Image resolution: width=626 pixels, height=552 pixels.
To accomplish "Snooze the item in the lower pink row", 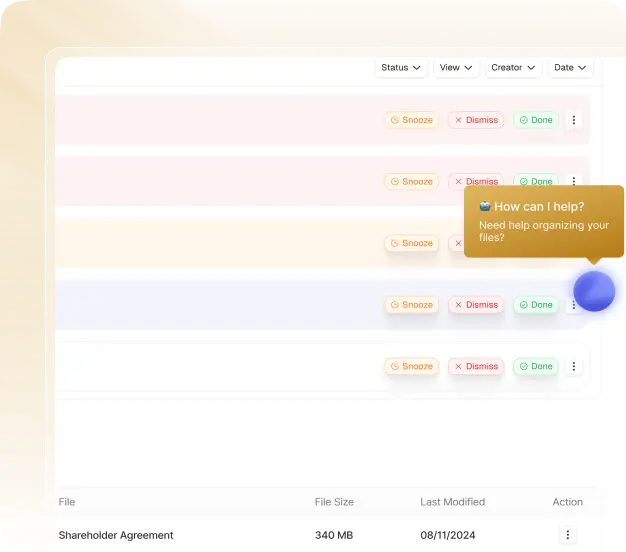I will pyautogui.click(x=412, y=181).
